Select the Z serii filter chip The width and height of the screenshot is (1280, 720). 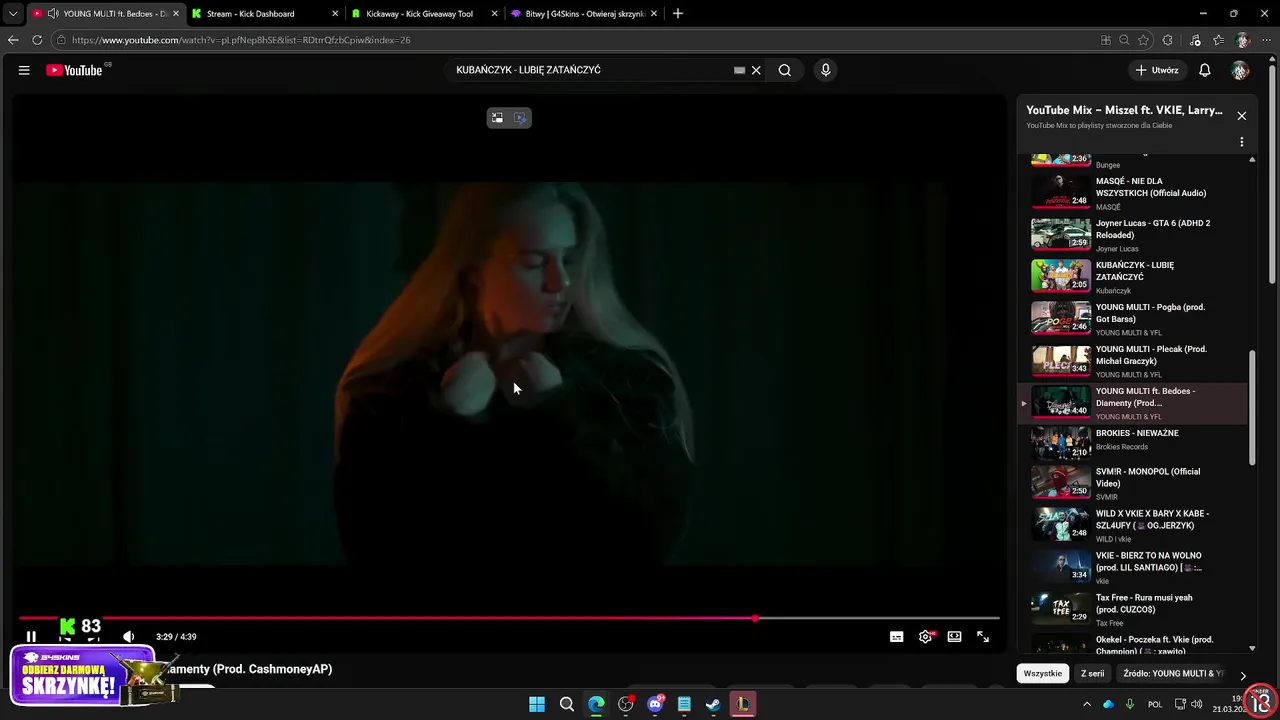point(1093,674)
